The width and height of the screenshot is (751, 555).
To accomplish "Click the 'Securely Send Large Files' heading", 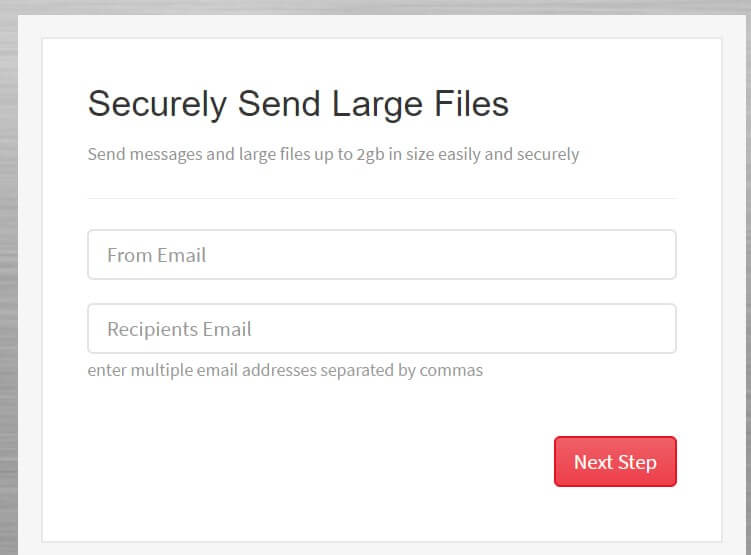I will (x=298, y=104).
